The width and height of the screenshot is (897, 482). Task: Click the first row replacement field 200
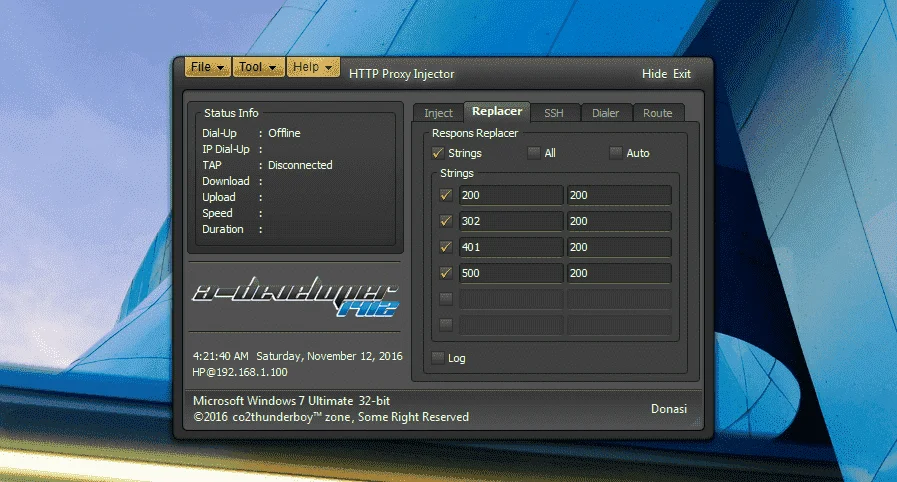tap(619, 195)
